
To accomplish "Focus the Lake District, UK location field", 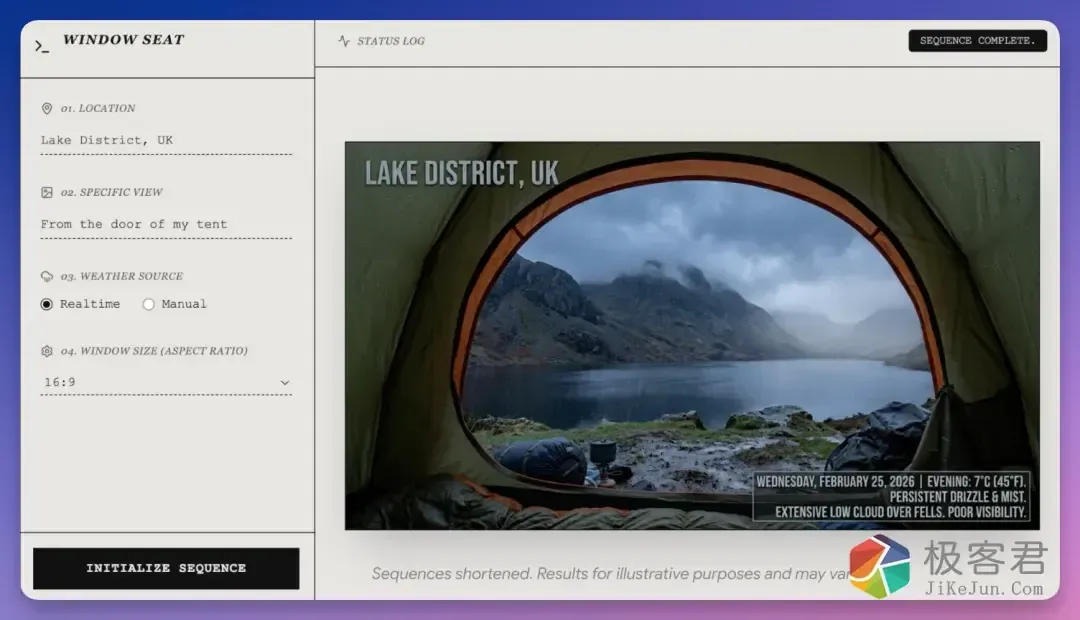I will pyautogui.click(x=165, y=140).
